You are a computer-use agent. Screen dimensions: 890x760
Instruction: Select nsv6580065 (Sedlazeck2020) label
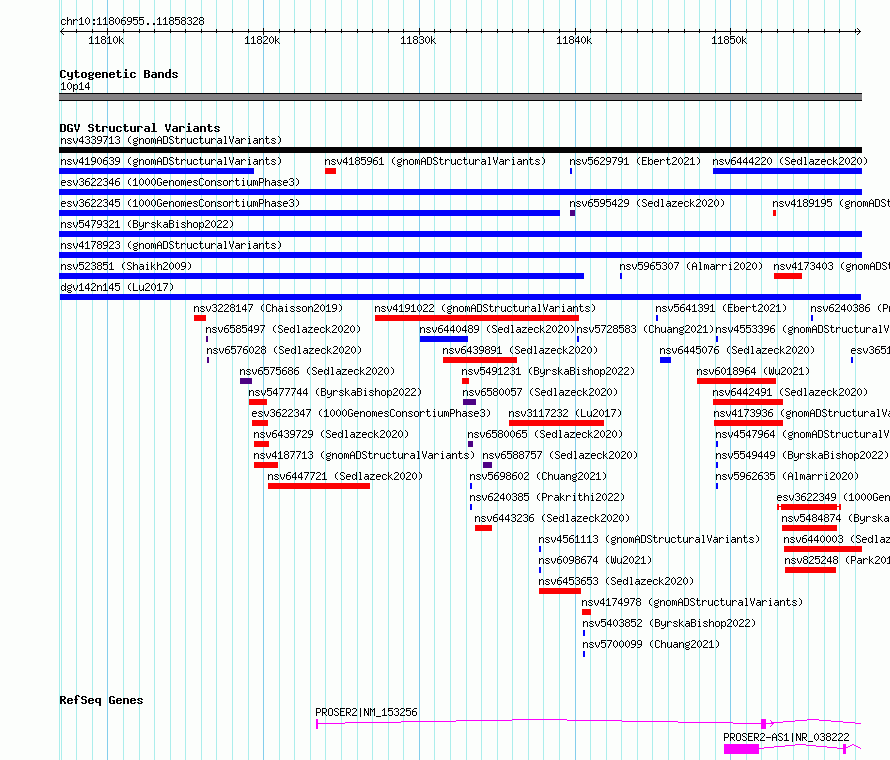coord(545,434)
